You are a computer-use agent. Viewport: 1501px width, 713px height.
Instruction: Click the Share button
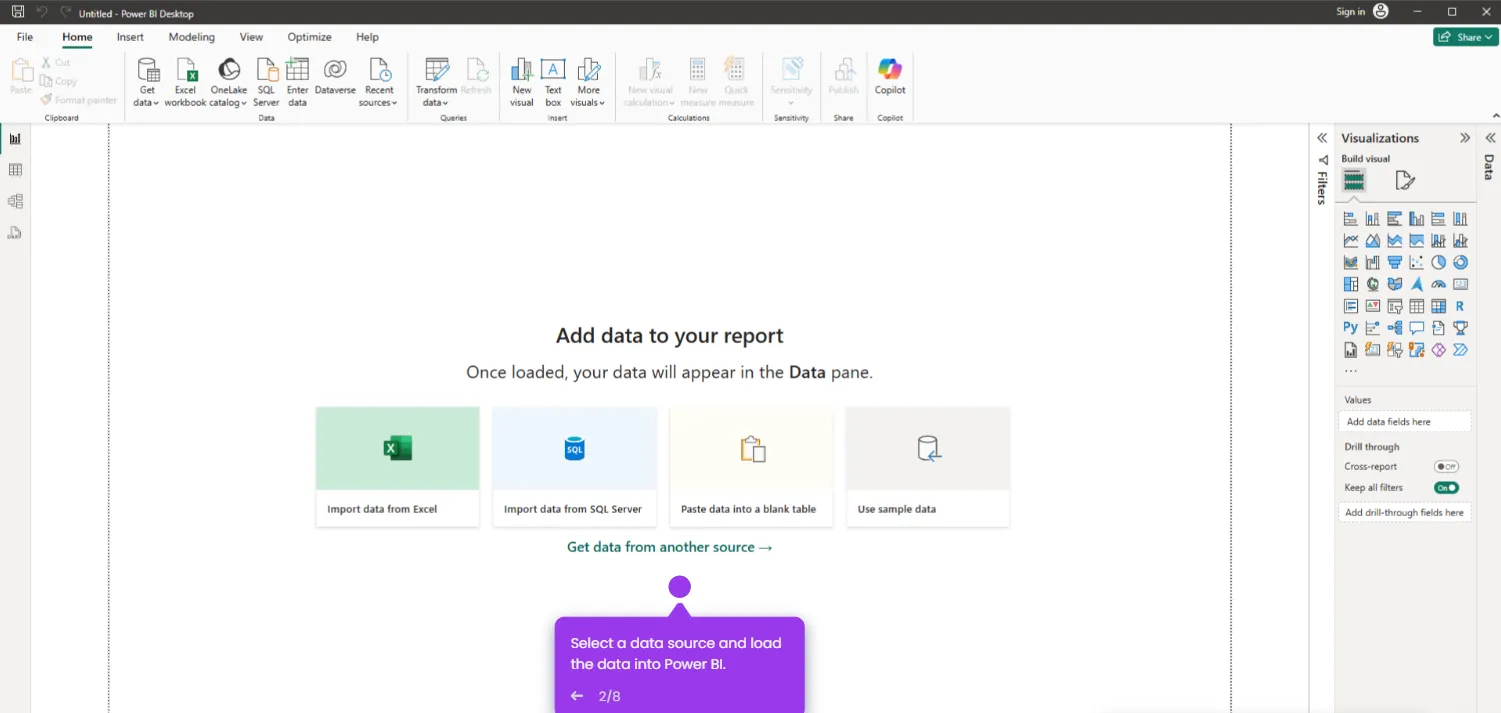pos(1465,37)
